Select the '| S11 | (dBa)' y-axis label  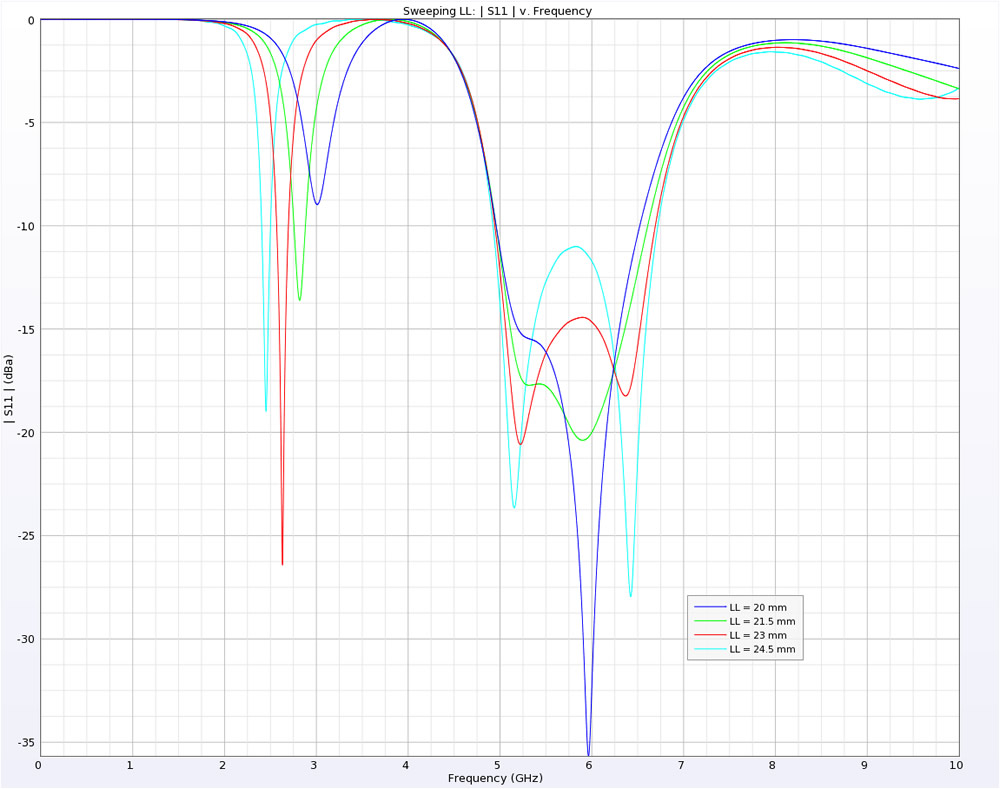[x=9, y=388]
